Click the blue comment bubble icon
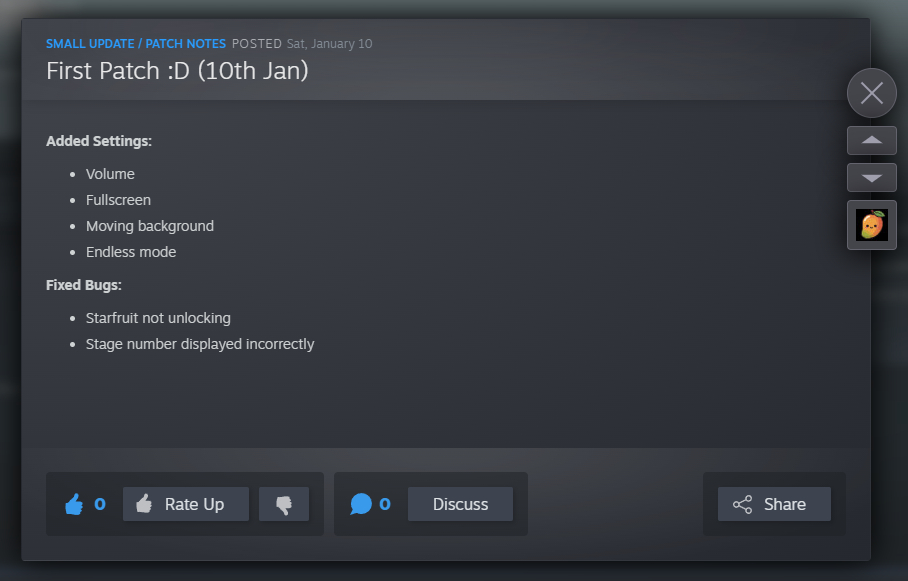This screenshot has width=908, height=581. pos(361,504)
